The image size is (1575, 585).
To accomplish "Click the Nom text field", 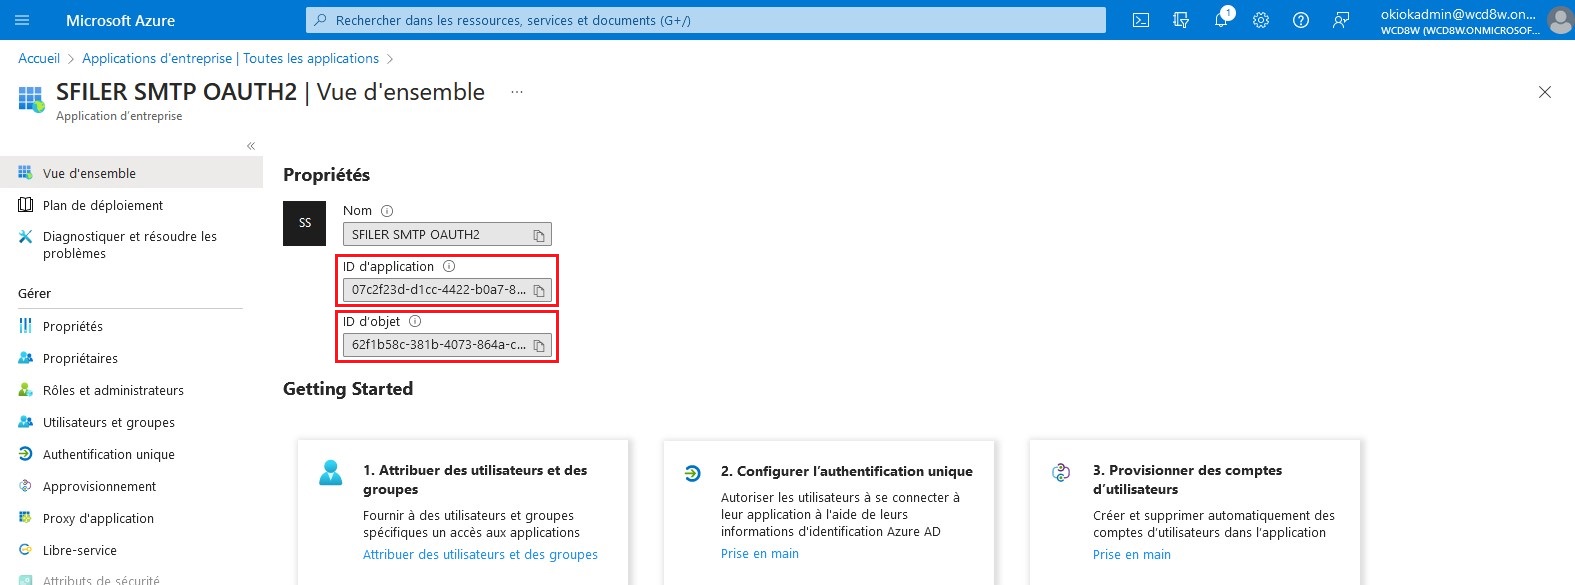I will click(x=447, y=234).
